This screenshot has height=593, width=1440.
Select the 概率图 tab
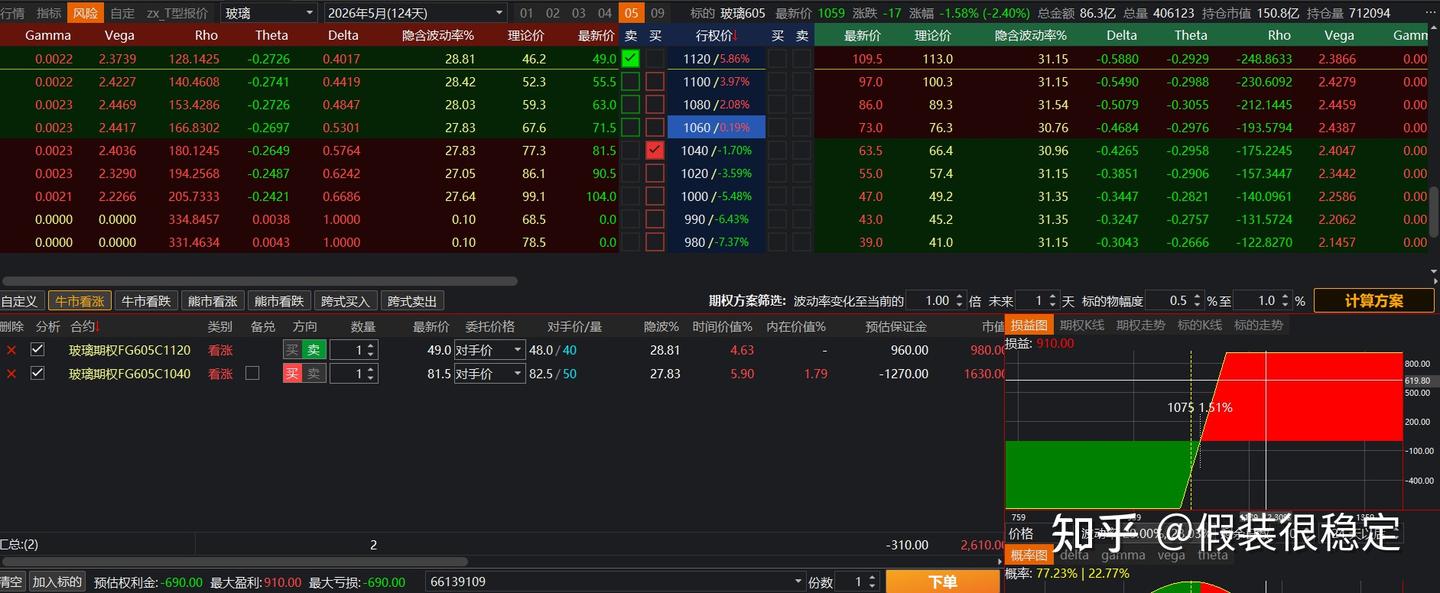tap(1029, 555)
